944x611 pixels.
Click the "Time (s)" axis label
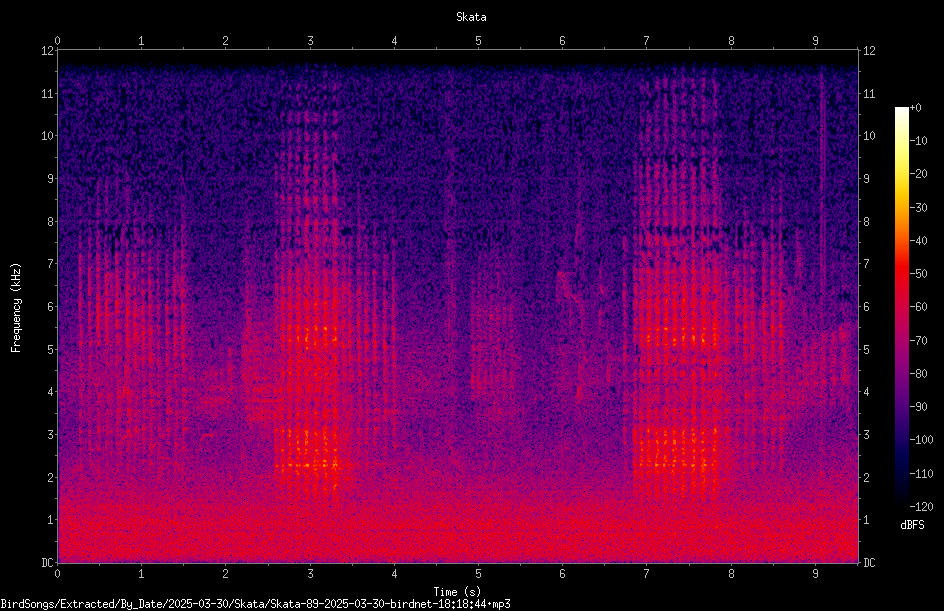click(x=457, y=592)
